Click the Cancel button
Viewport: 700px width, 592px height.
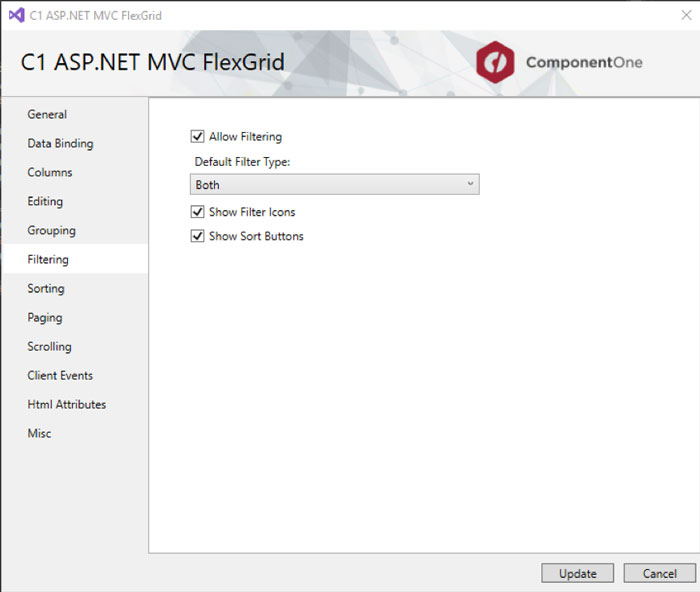point(659,573)
